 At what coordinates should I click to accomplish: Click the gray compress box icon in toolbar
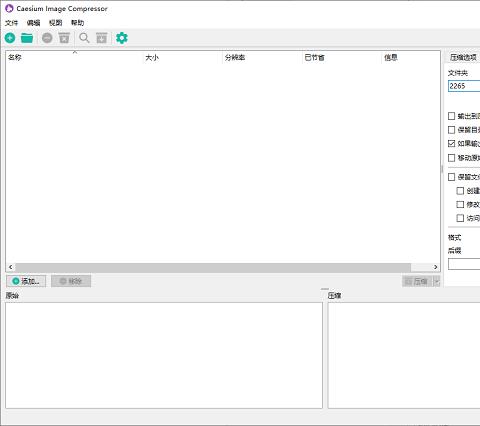click(102, 38)
